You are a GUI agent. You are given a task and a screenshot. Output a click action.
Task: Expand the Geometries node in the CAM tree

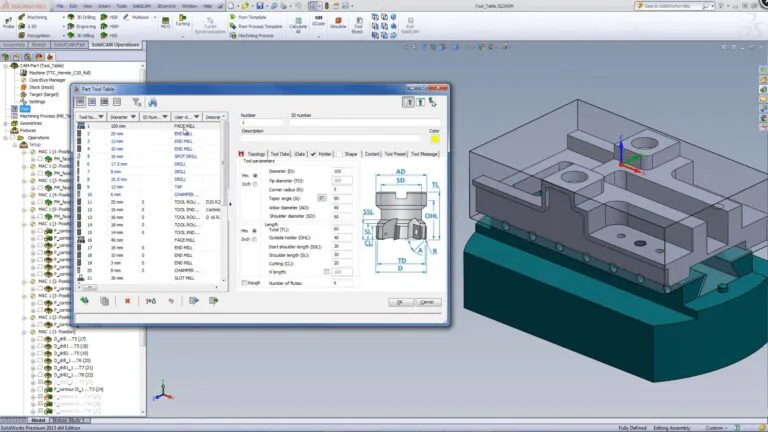click(x=6, y=123)
